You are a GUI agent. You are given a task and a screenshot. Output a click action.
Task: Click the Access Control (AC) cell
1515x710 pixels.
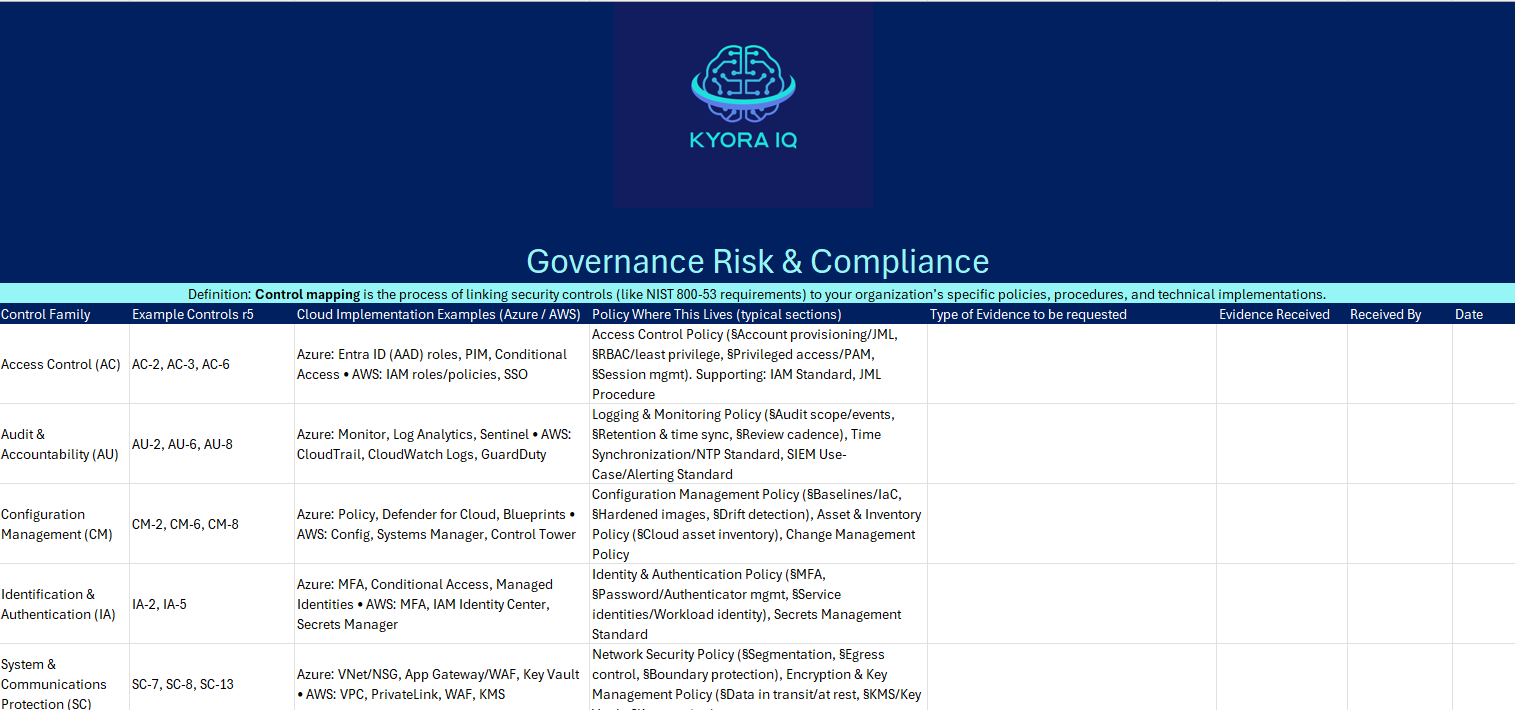pyautogui.click(x=61, y=364)
